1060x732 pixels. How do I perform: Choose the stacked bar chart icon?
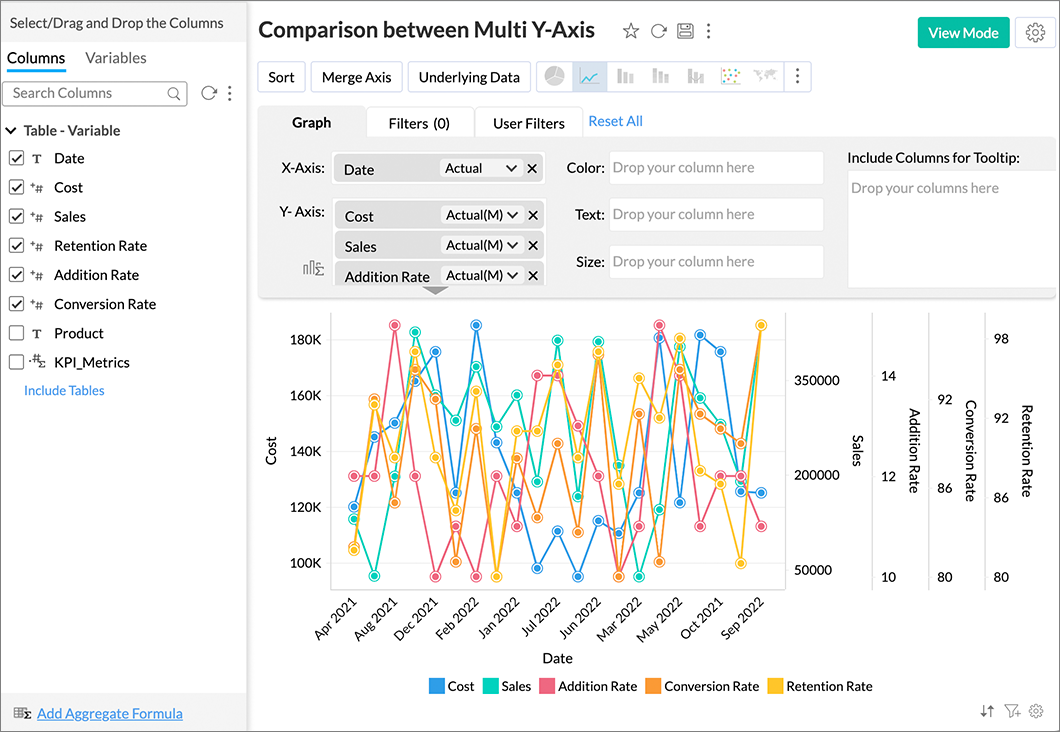click(660, 76)
